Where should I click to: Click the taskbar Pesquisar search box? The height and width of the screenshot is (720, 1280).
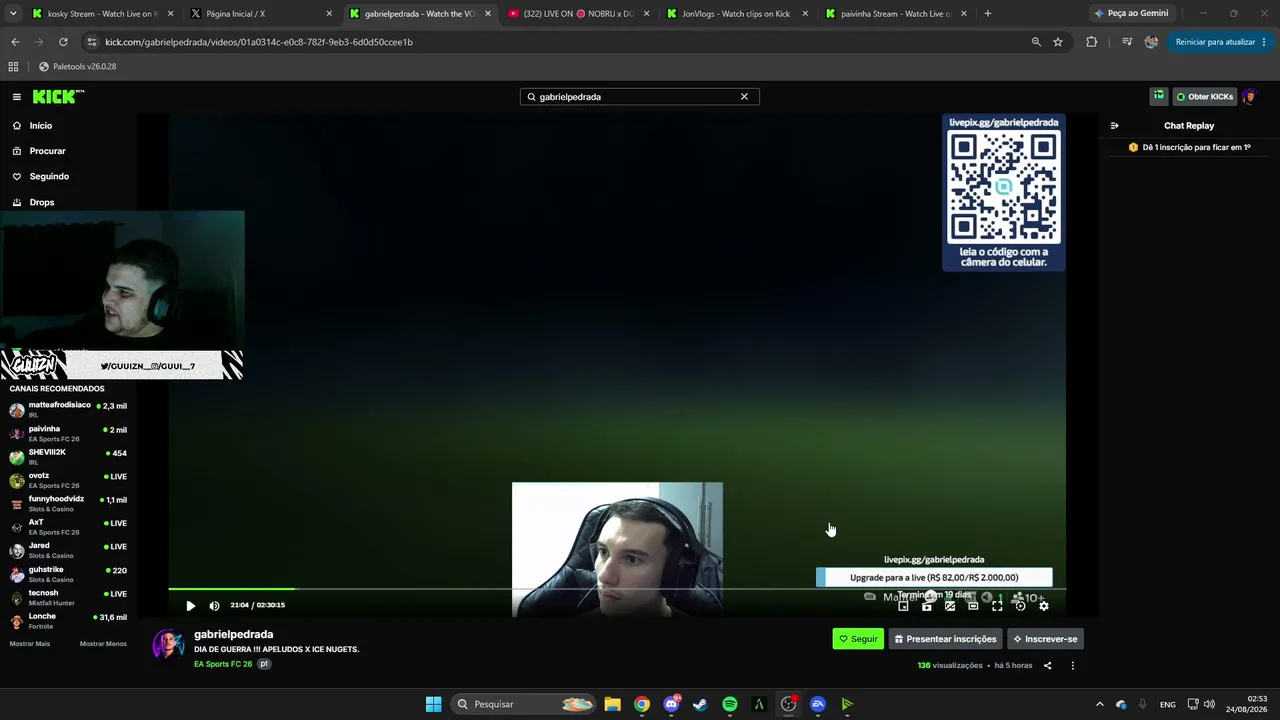tap(521, 704)
